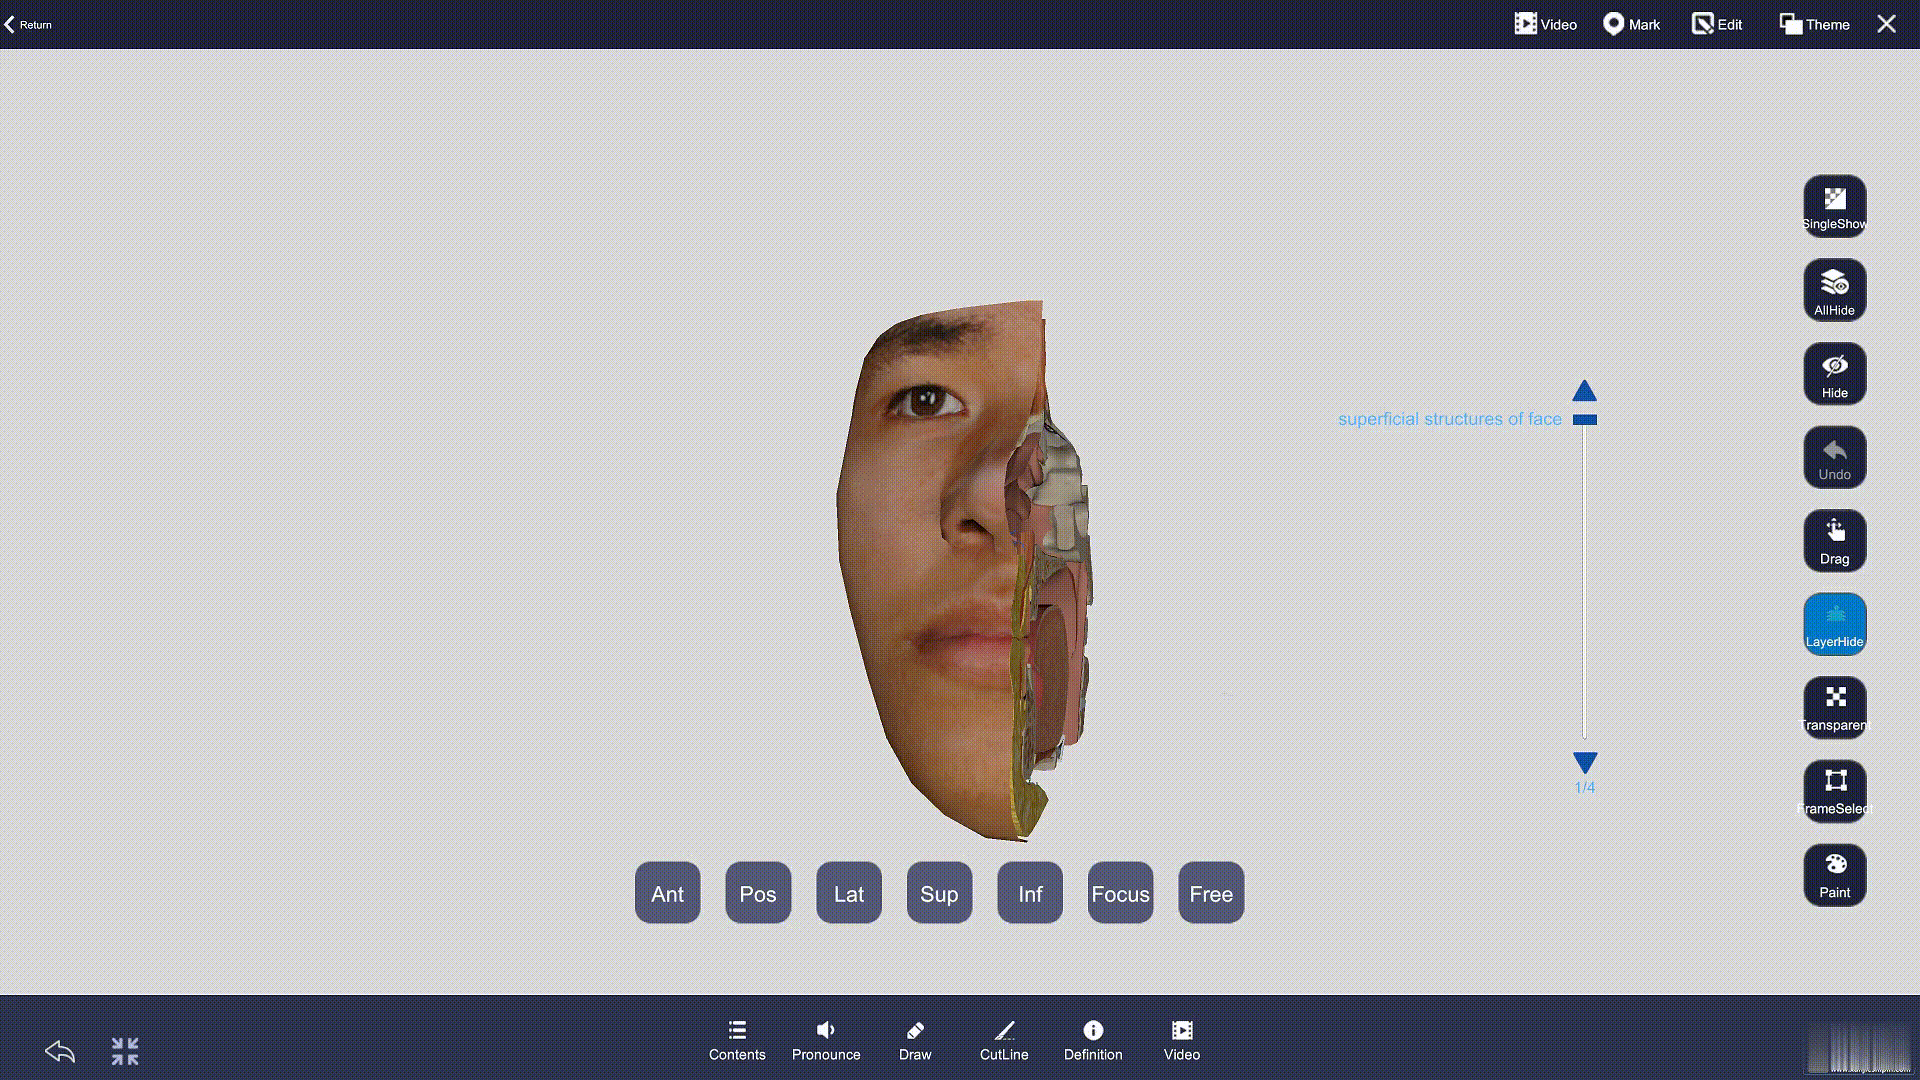The width and height of the screenshot is (1920, 1080).
Task: Open the Paint tool
Action: [x=1834, y=874]
